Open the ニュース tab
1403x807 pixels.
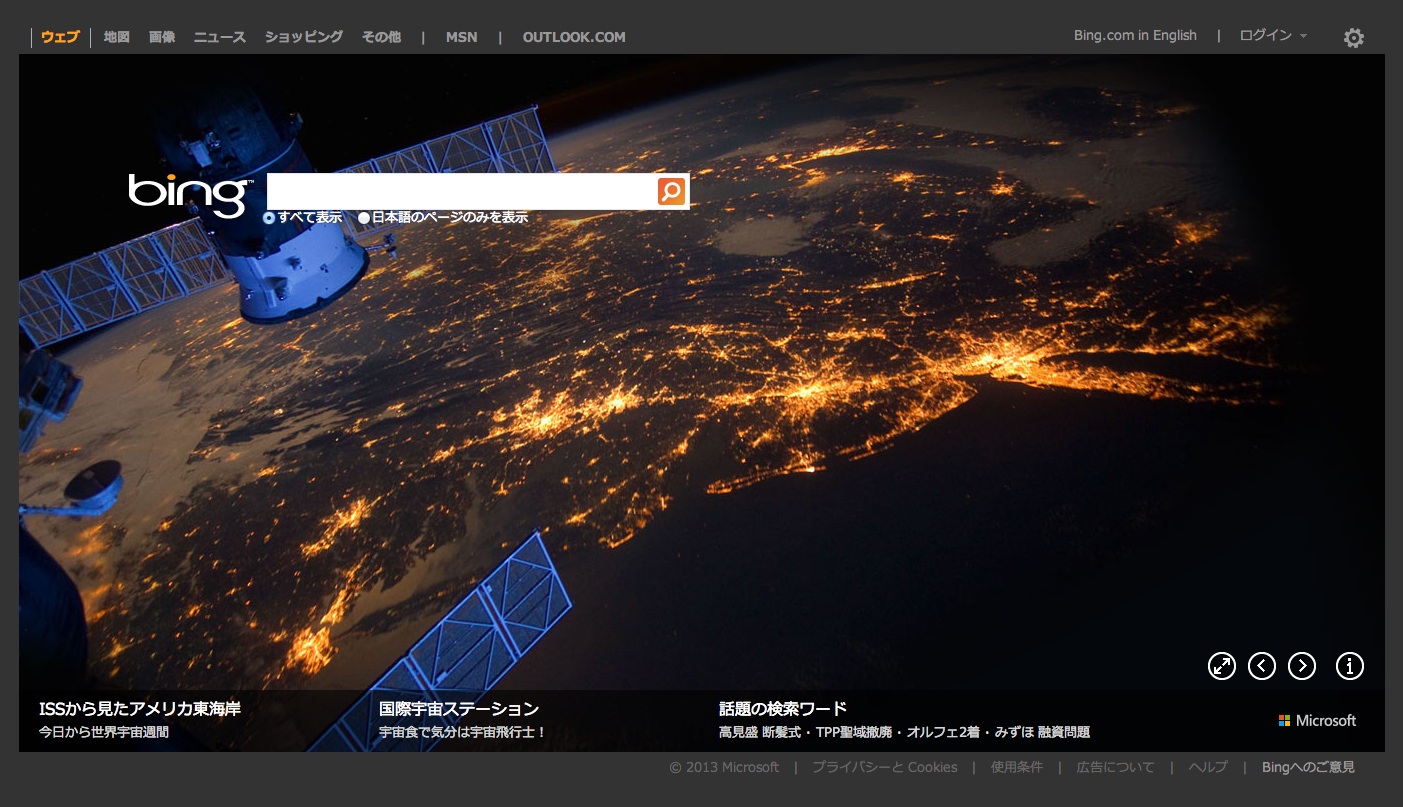(x=219, y=37)
